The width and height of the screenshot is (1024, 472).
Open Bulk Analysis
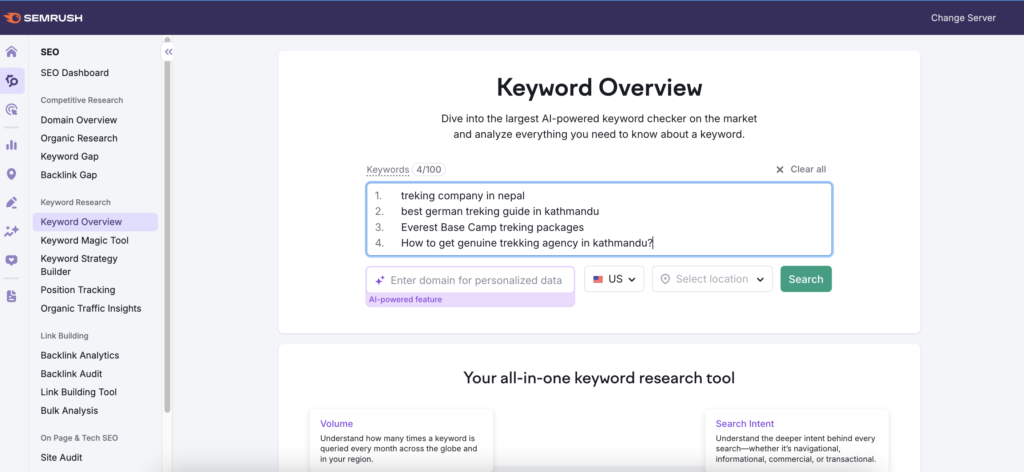pos(69,411)
